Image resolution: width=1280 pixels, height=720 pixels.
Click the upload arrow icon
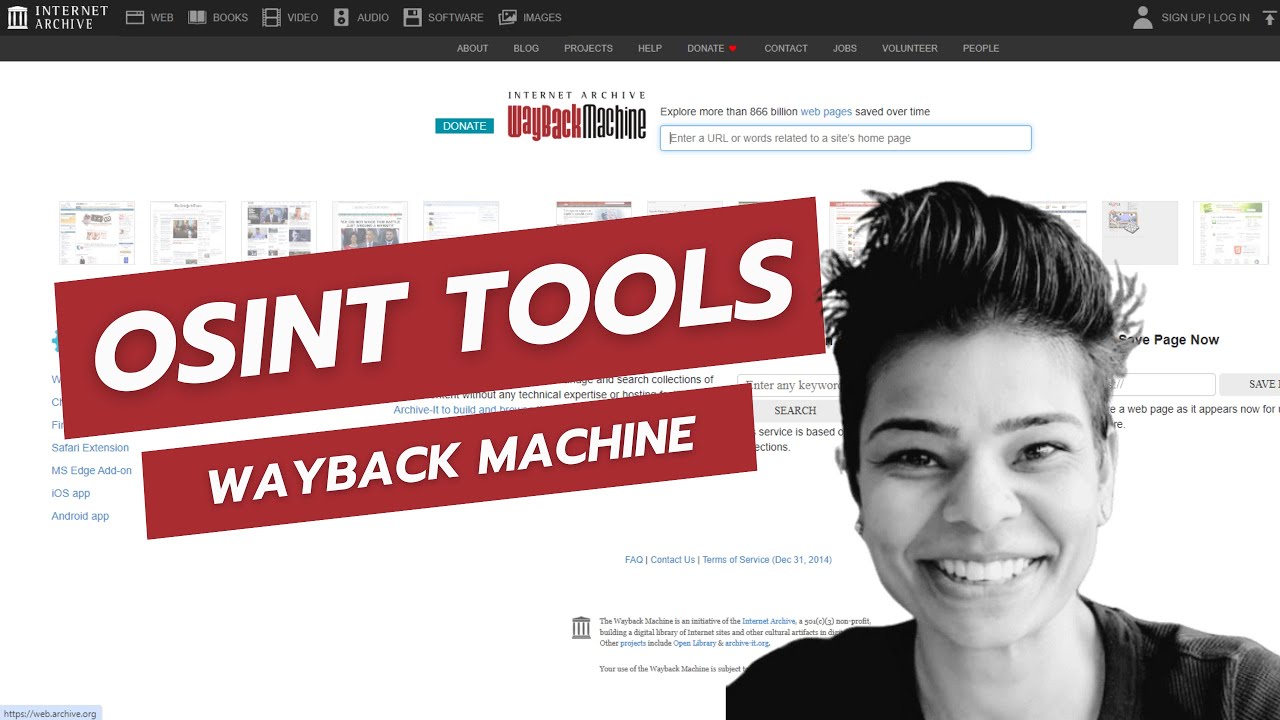point(1270,17)
